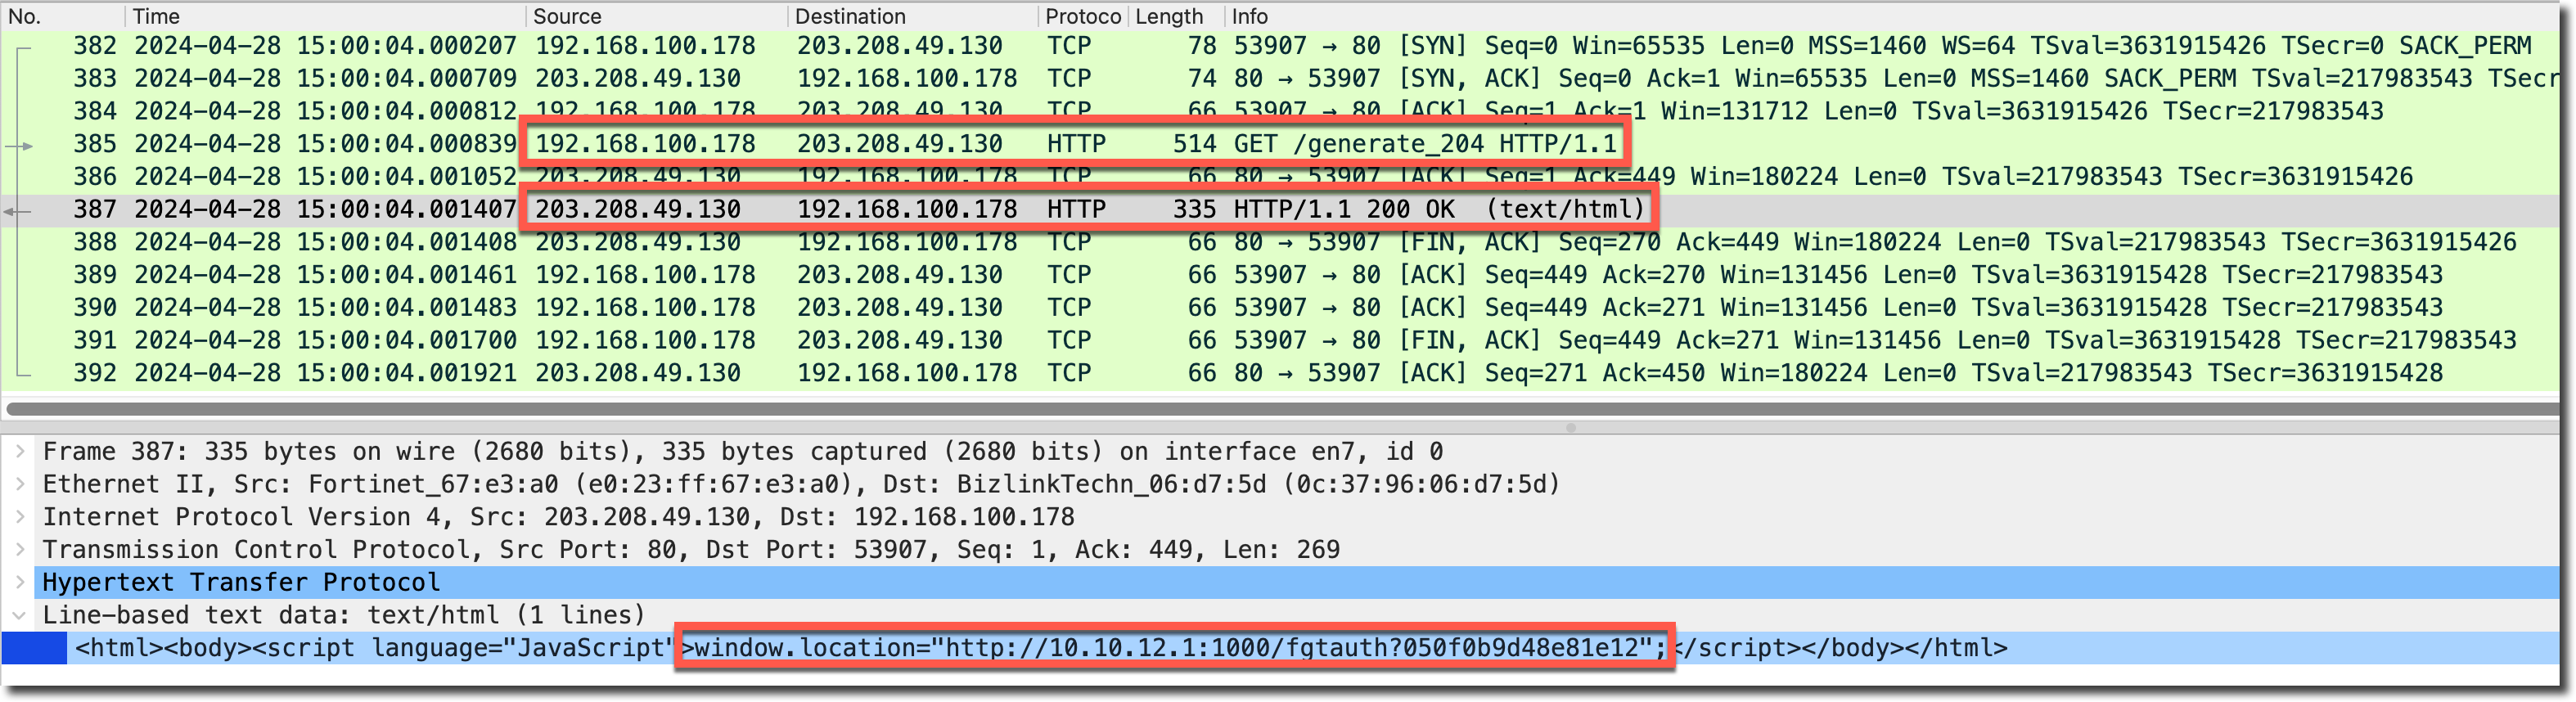2576x702 pixels.
Task: Sort by the Protocol column header
Action: tap(1082, 16)
